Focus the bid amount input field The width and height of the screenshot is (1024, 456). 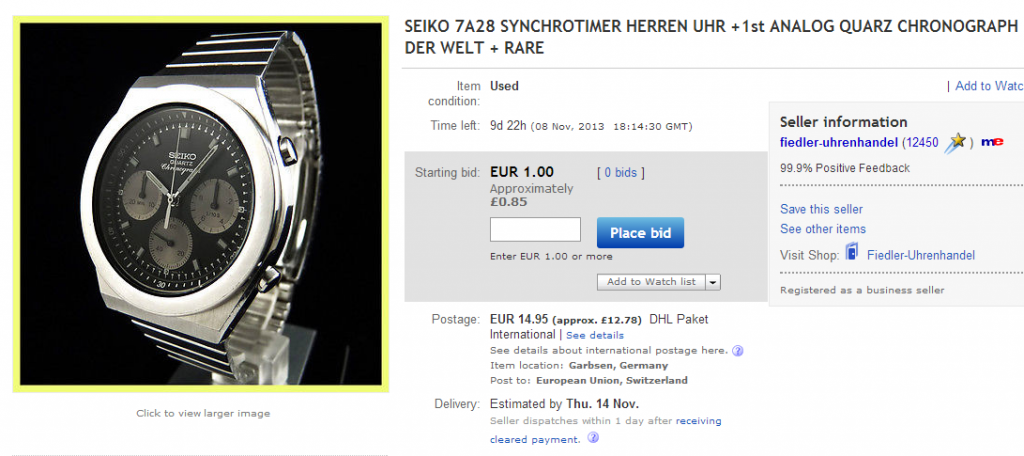coord(535,230)
